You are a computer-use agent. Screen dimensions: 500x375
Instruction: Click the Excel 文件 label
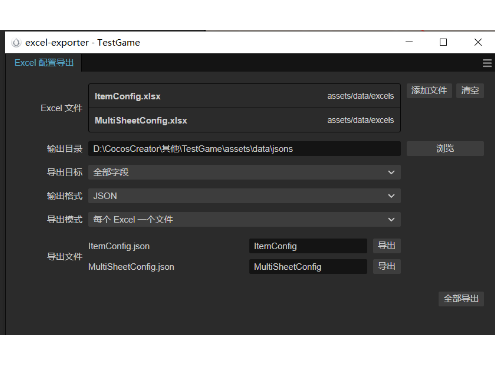pos(61,108)
